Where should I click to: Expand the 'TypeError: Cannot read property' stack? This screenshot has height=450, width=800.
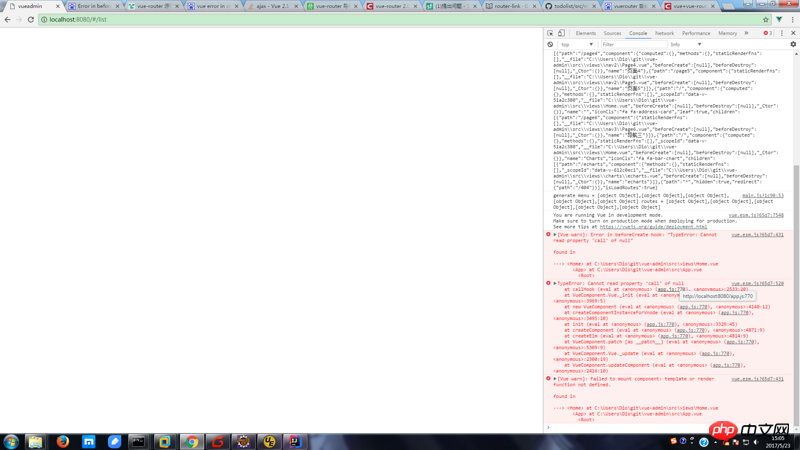coord(555,283)
